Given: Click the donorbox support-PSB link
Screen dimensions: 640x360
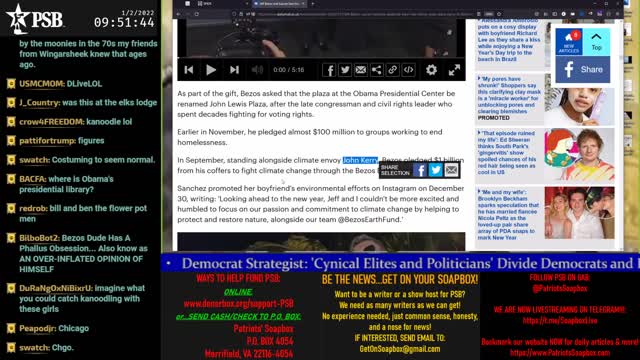Looking at the screenshot, I should tap(238, 304).
